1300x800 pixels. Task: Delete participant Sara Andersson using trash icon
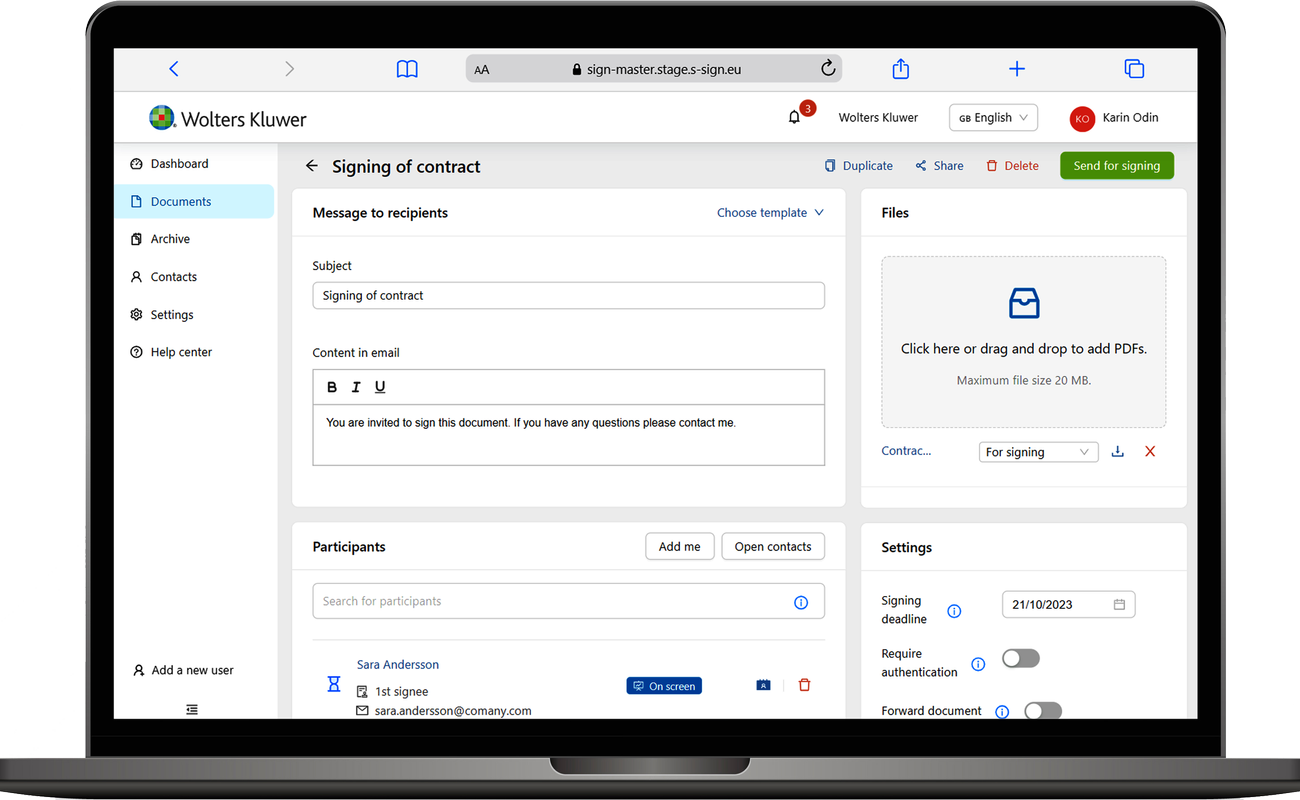[x=804, y=685]
